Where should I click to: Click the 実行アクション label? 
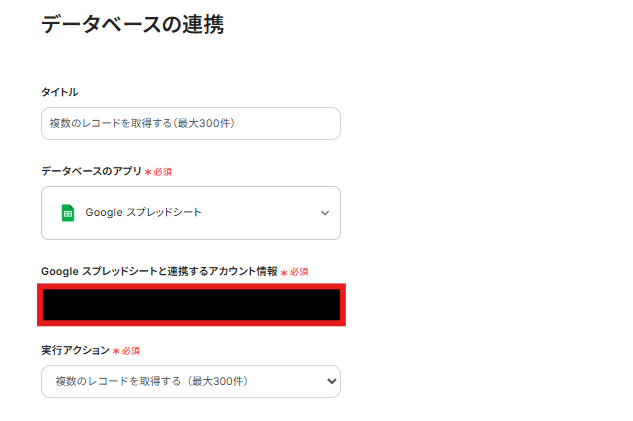tap(75, 350)
